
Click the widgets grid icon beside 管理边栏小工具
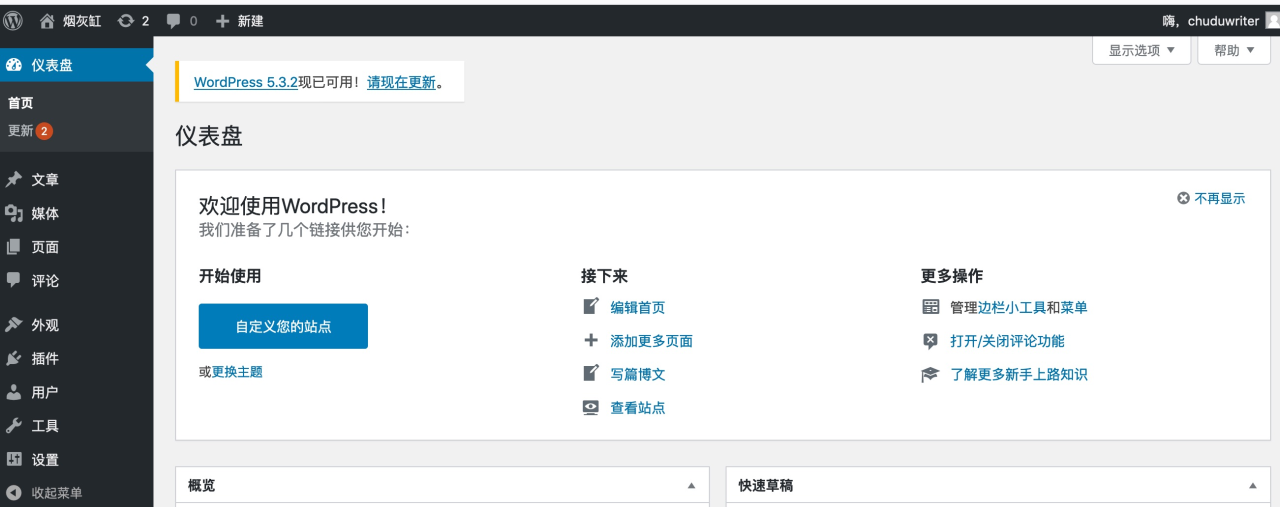(x=931, y=307)
